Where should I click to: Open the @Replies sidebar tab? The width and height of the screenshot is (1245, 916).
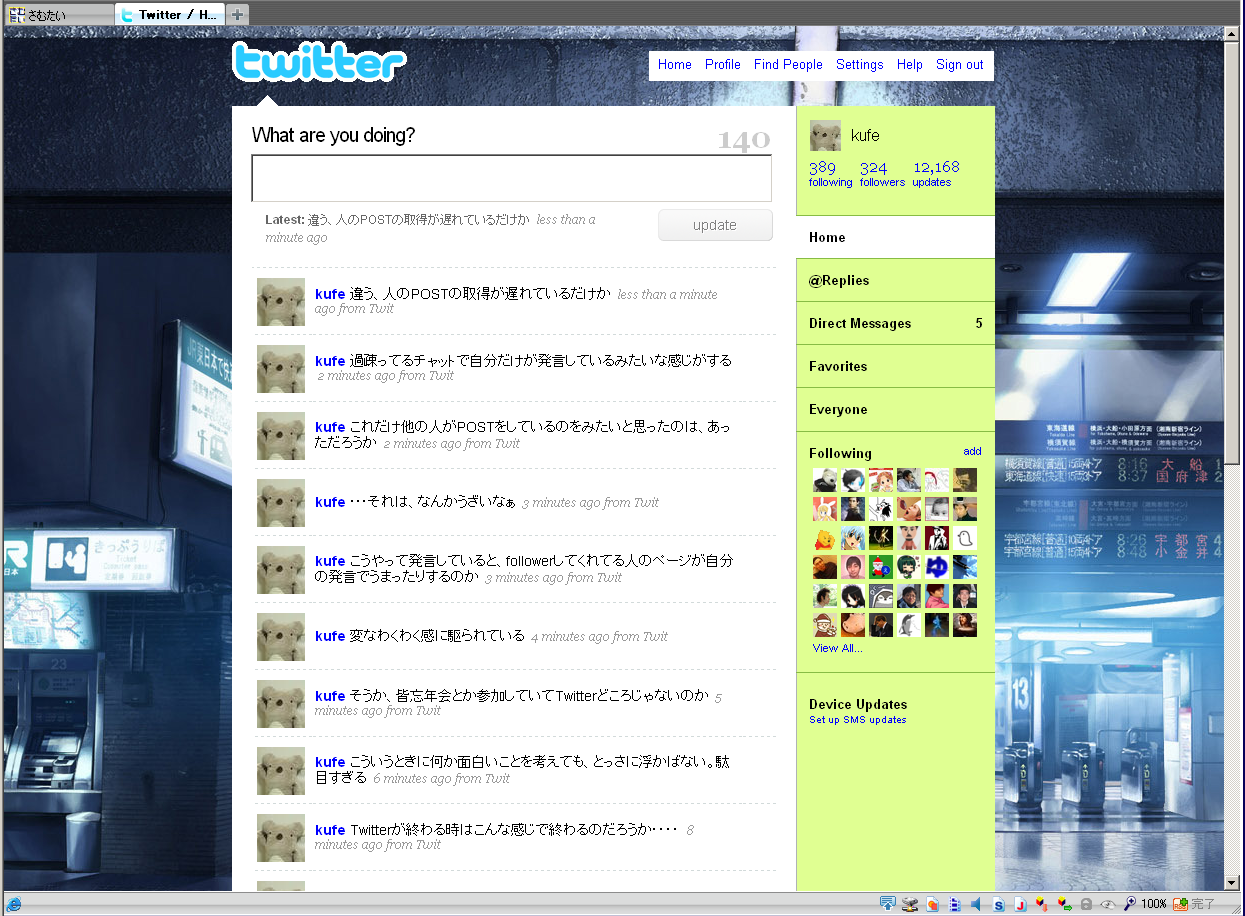(895, 280)
